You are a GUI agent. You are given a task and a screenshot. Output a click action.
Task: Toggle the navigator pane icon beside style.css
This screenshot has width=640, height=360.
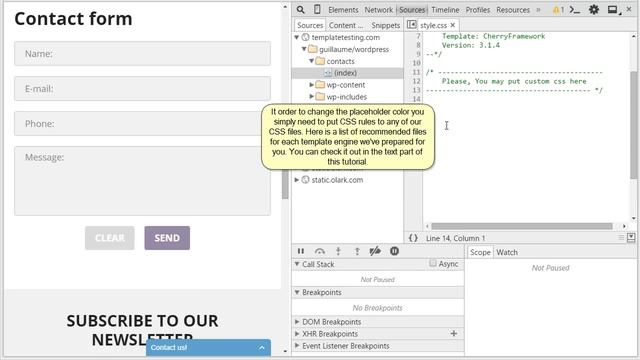[x=412, y=24]
